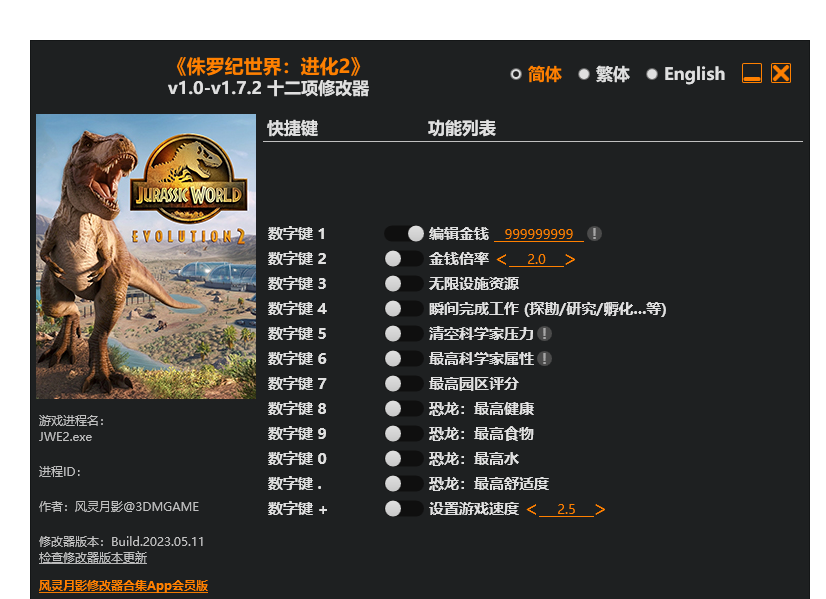Increase game speed with right arrow
Viewport: 826px width, 599px height.
click(x=600, y=509)
